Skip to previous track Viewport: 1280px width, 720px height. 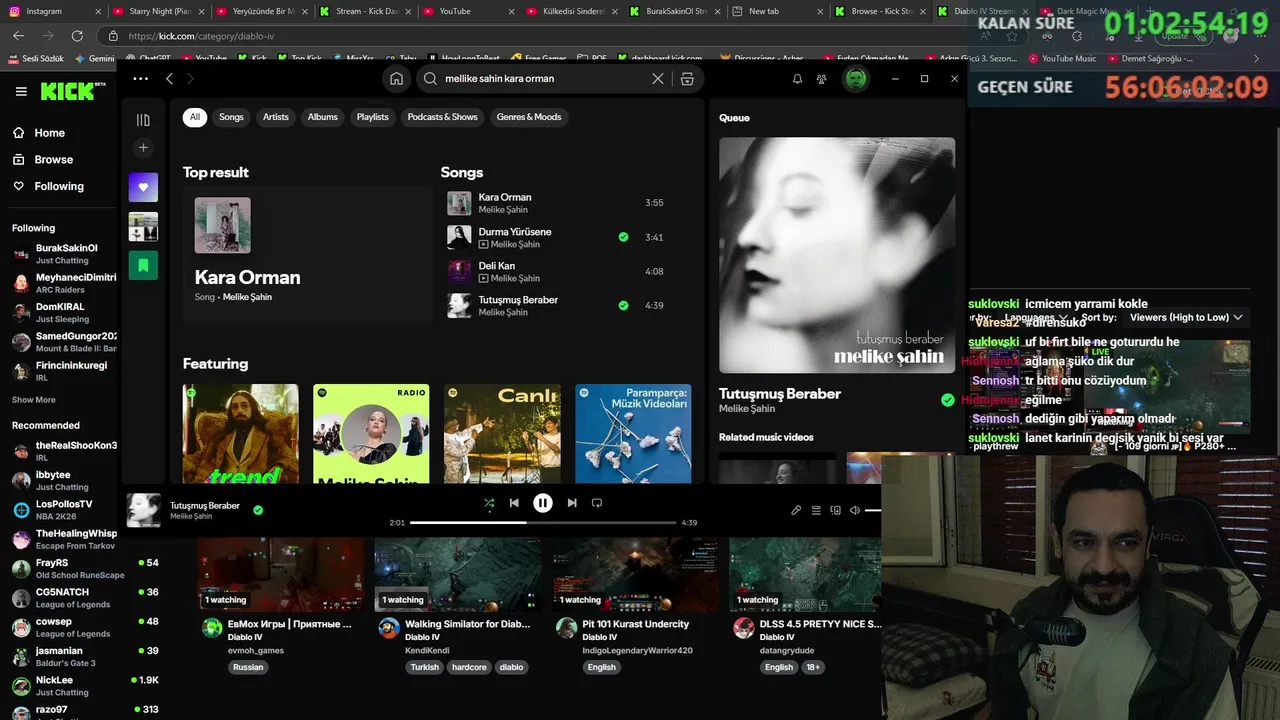point(514,503)
